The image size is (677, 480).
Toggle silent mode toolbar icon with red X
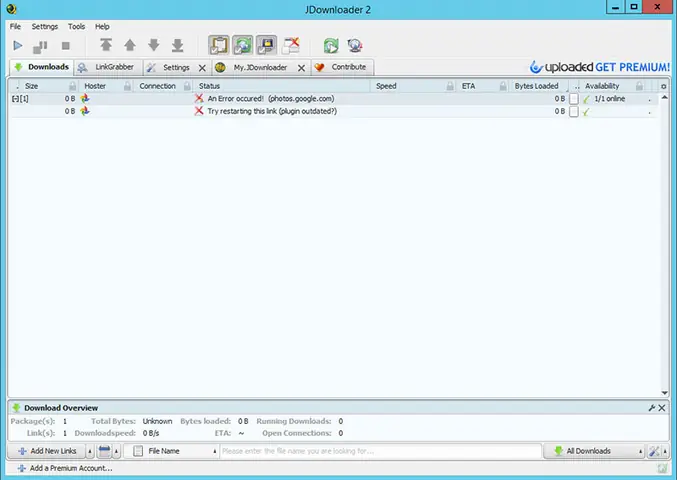pyautogui.click(x=291, y=45)
